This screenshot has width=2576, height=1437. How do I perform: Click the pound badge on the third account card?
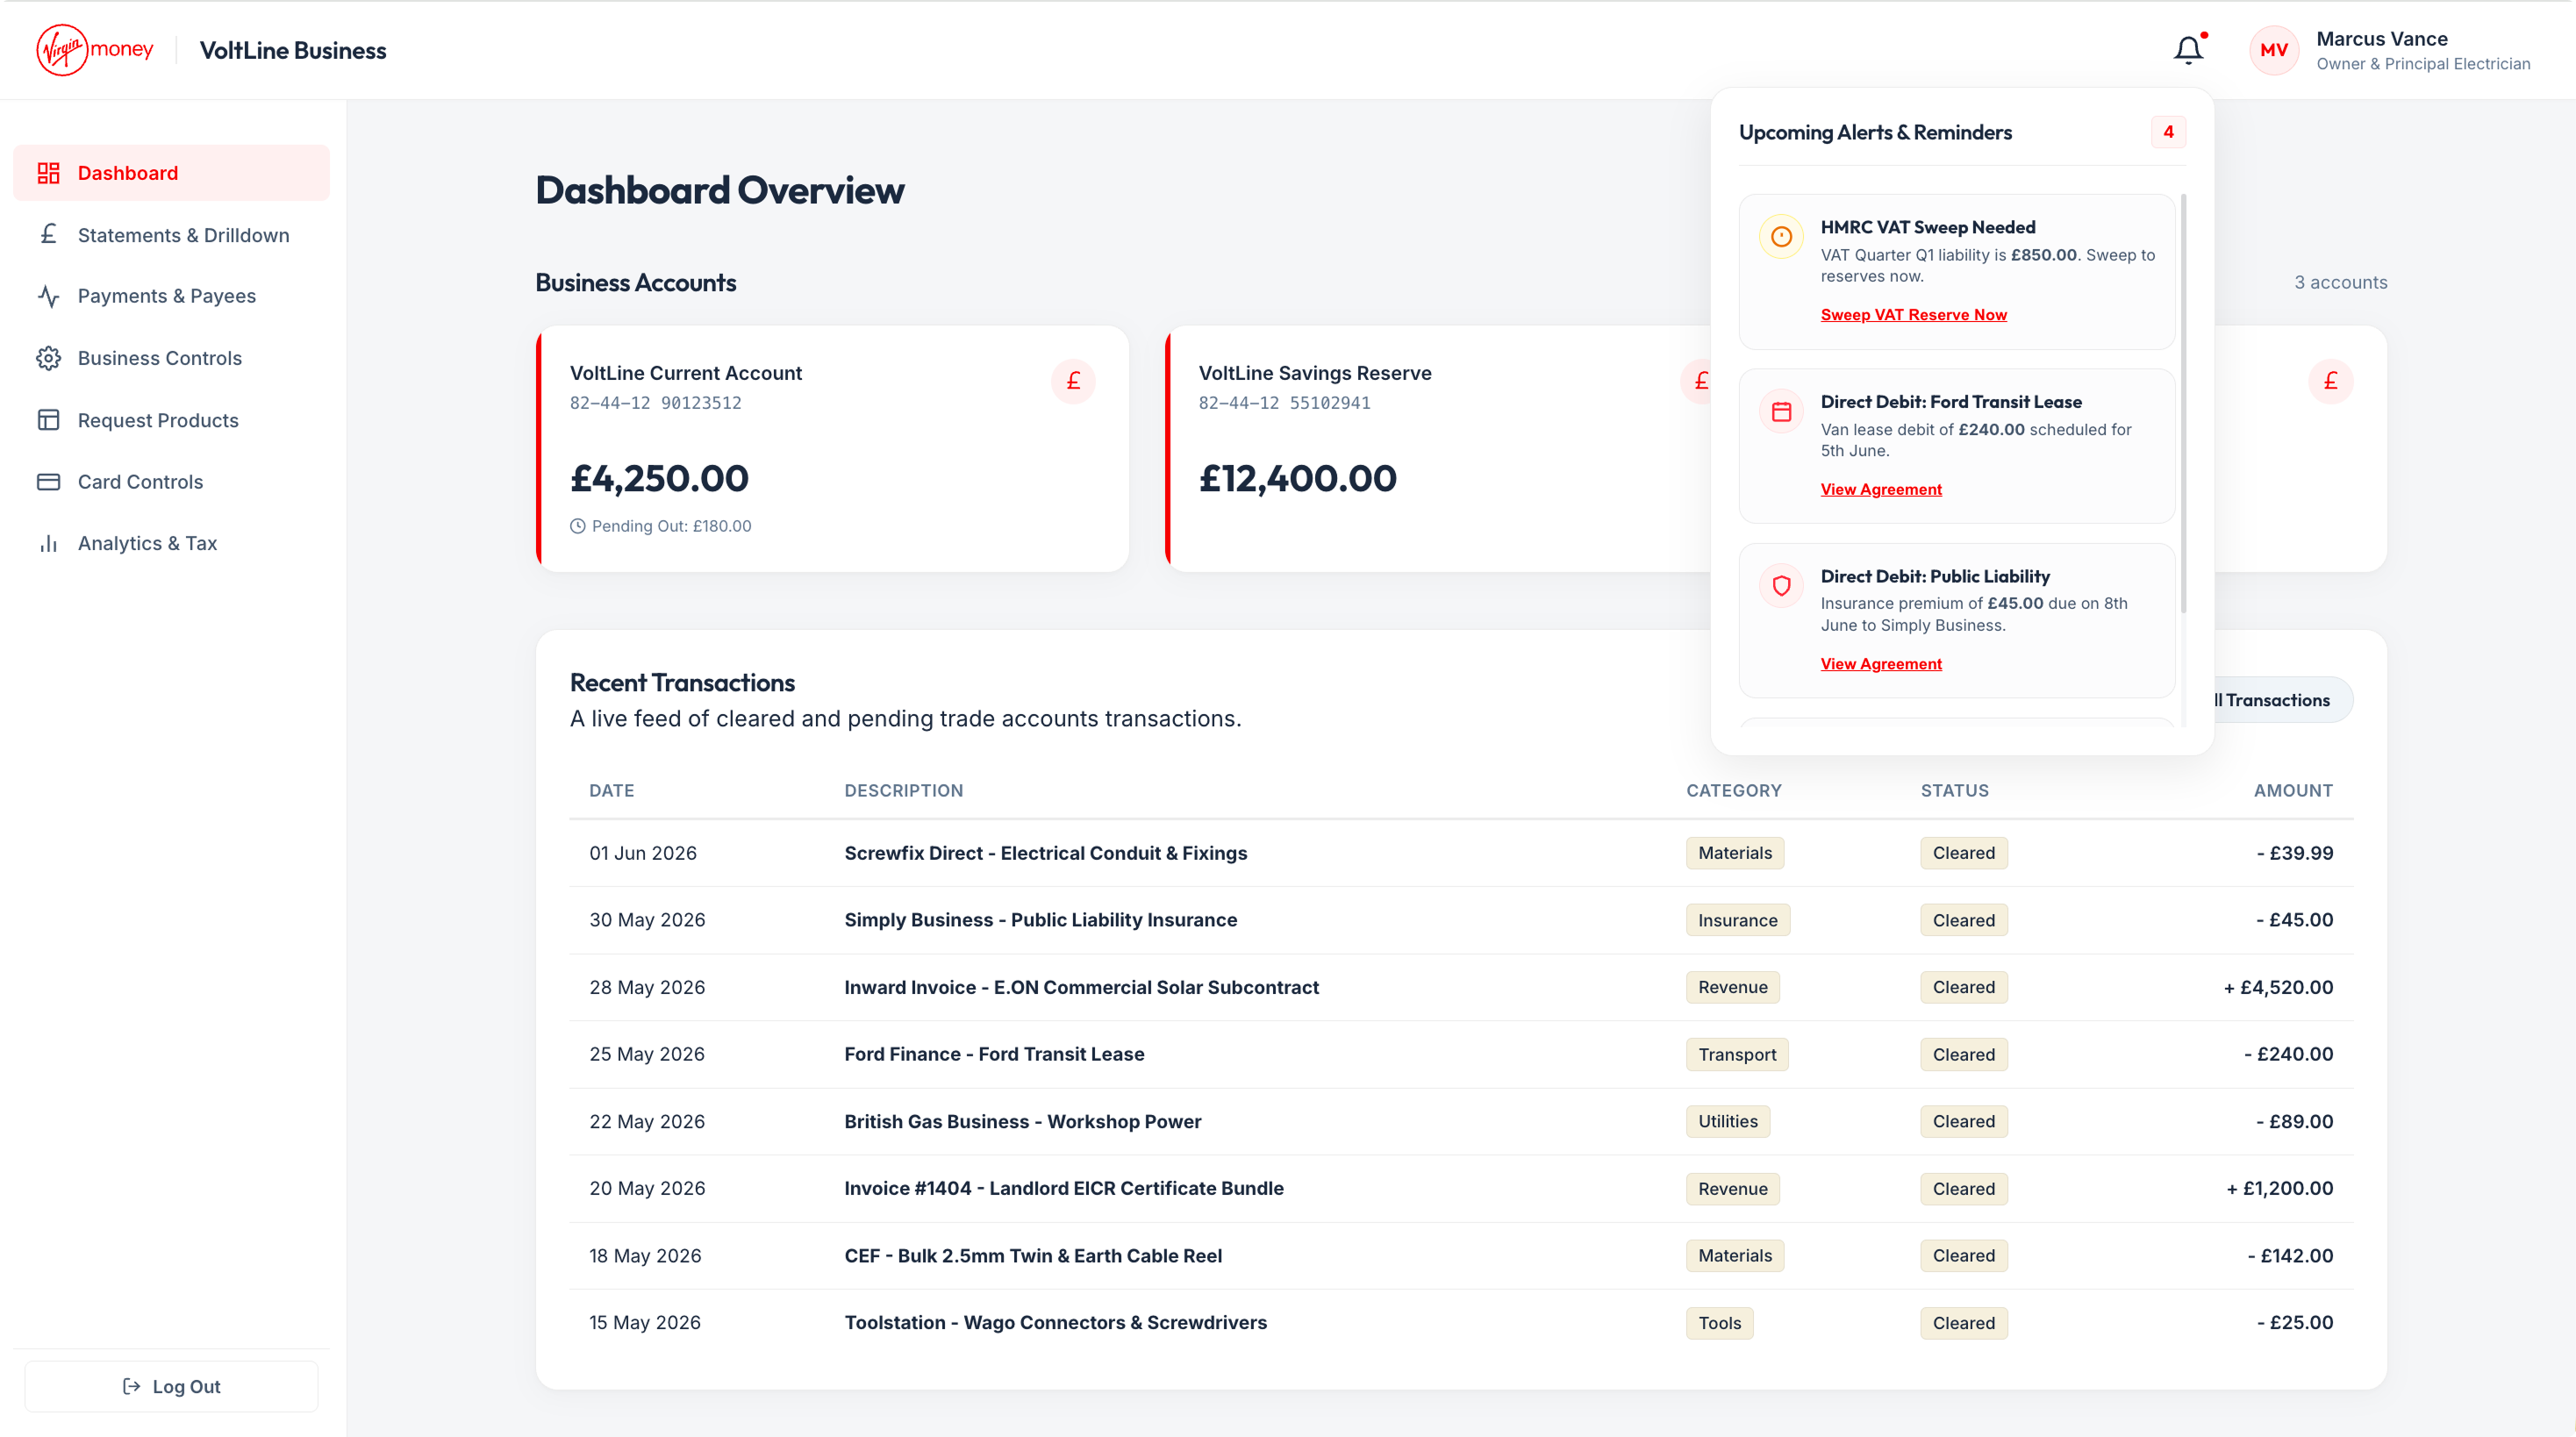[x=2330, y=381]
